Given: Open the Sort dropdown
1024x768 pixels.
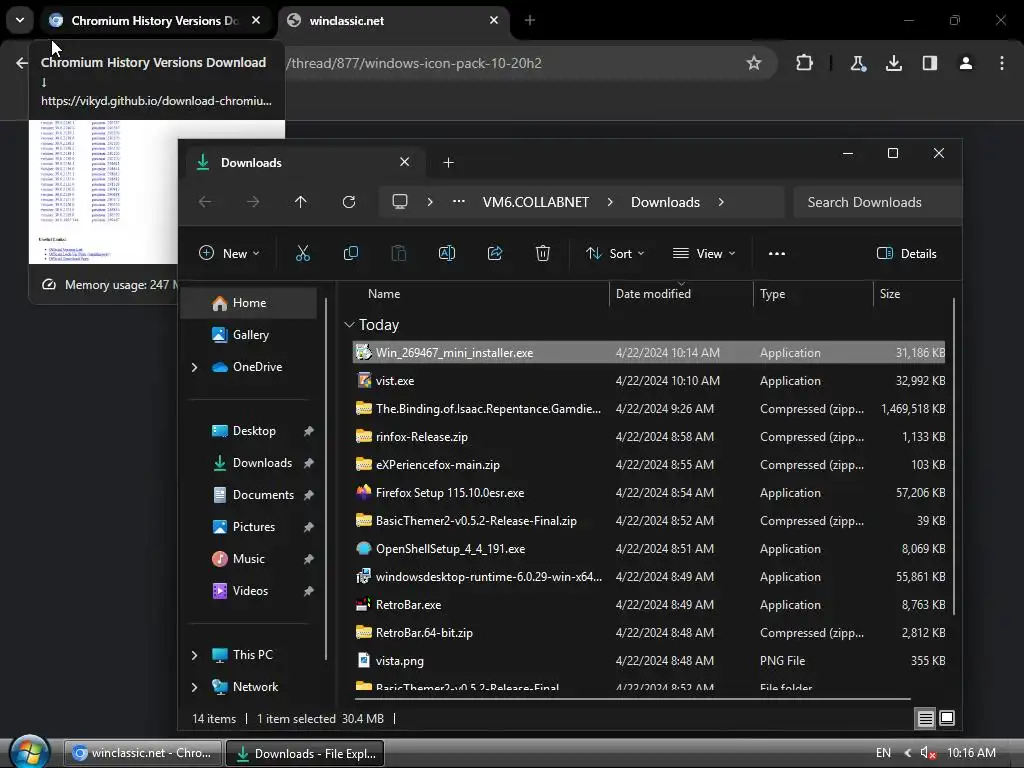Looking at the screenshot, I should 615,253.
